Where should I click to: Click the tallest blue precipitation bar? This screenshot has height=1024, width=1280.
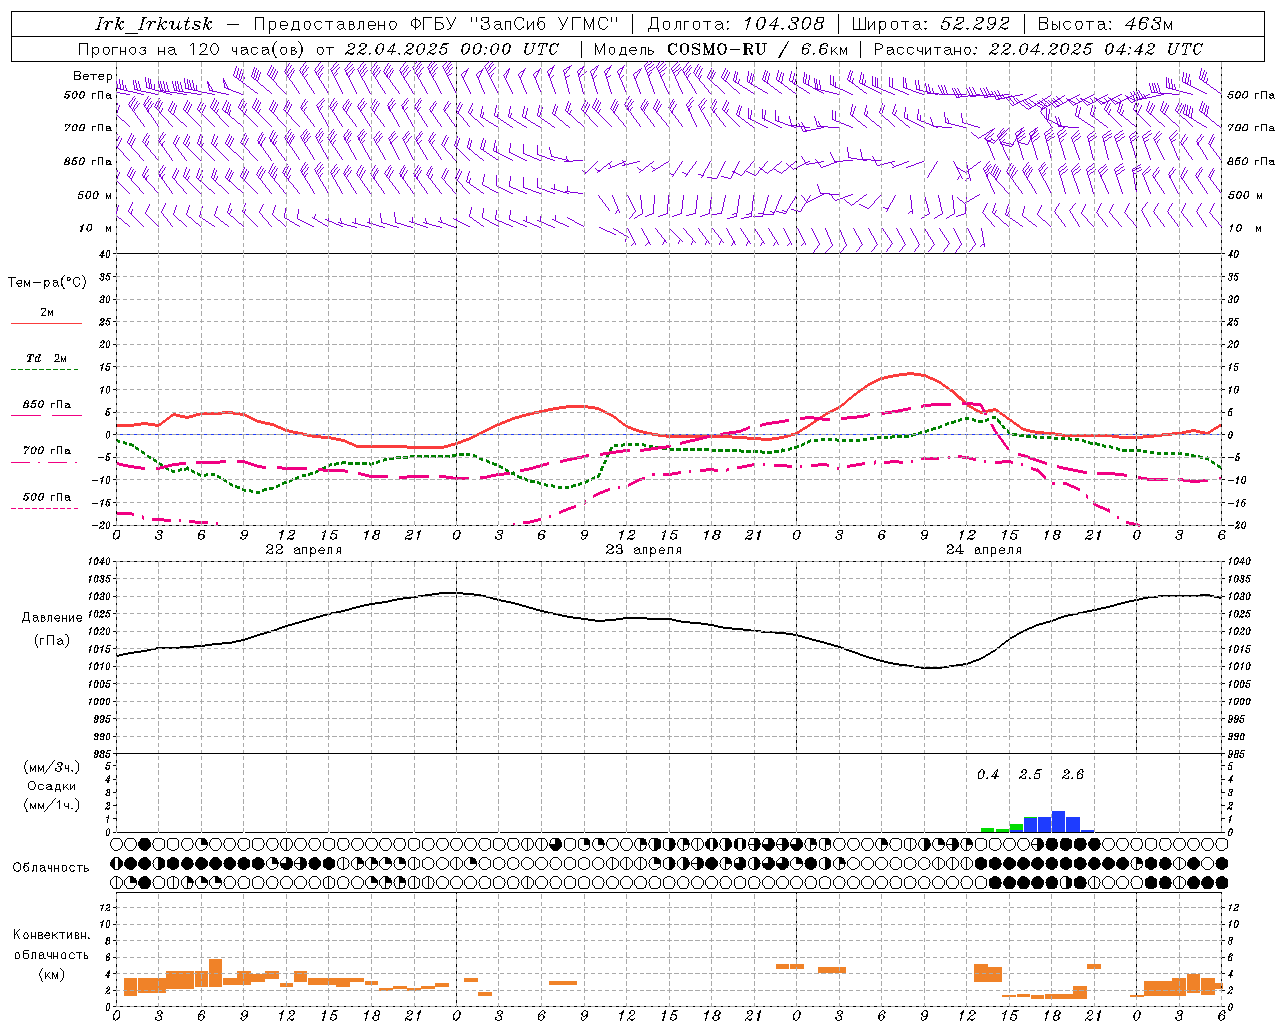coord(1058,821)
